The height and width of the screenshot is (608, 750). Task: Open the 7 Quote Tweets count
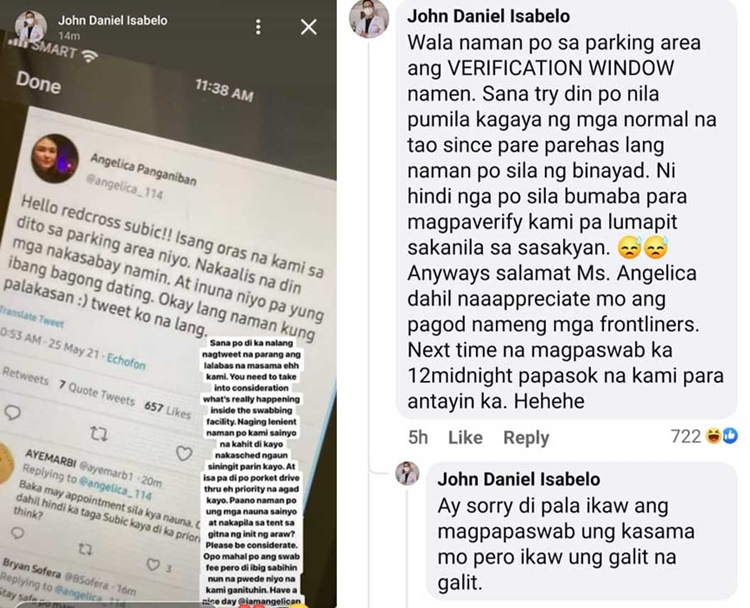(x=97, y=392)
